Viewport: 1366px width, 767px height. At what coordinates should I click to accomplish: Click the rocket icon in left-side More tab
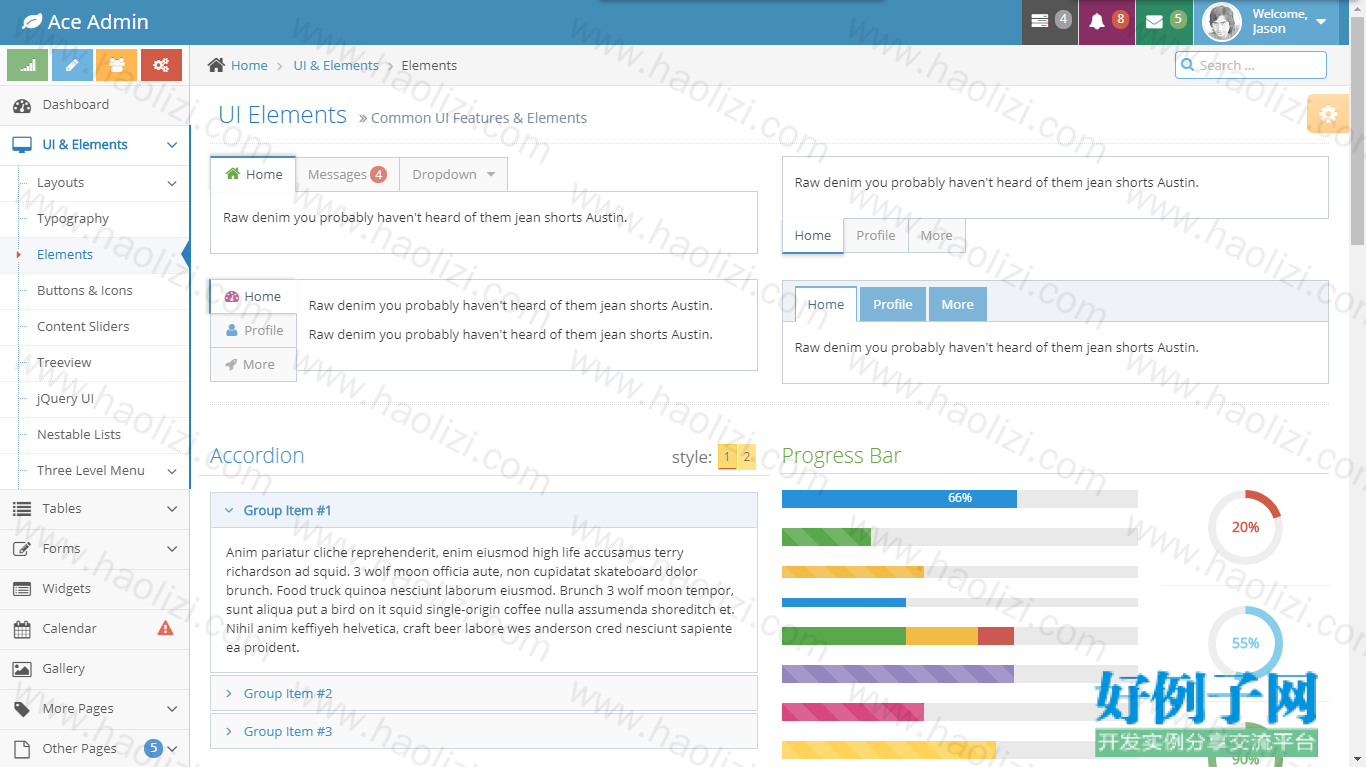pyautogui.click(x=231, y=364)
